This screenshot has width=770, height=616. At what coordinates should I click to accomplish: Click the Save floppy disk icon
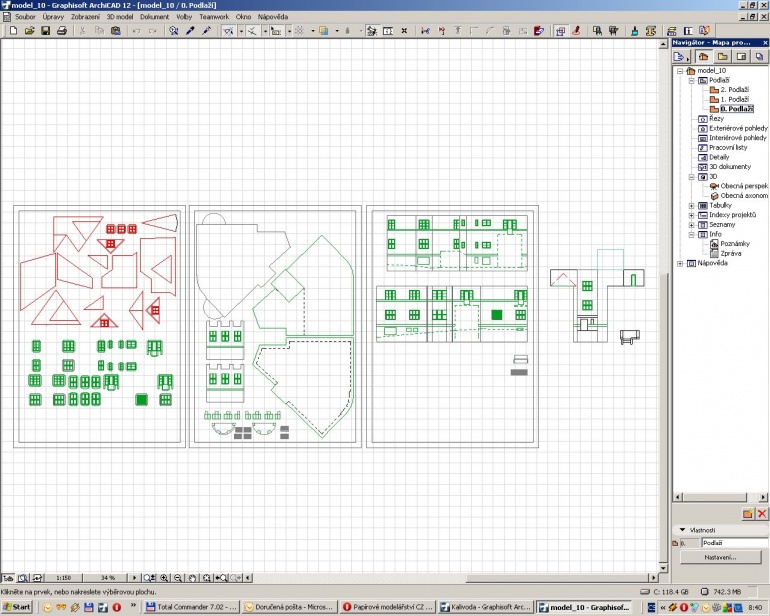(x=46, y=30)
